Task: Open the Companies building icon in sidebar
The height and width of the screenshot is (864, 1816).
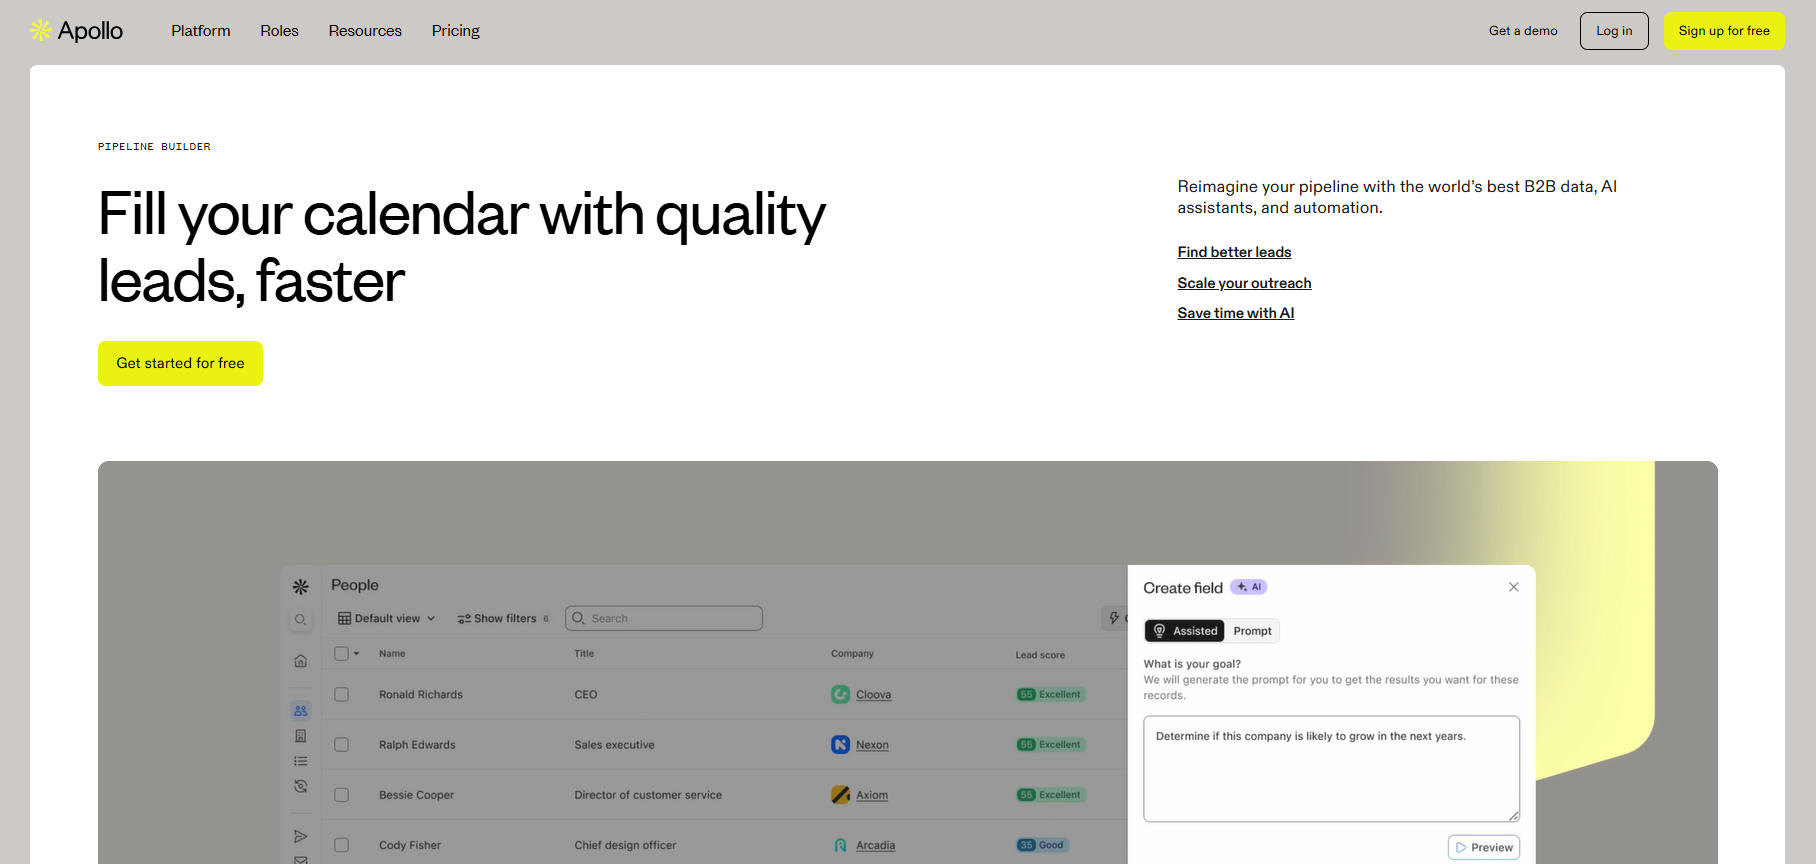Action: (x=300, y=736)
